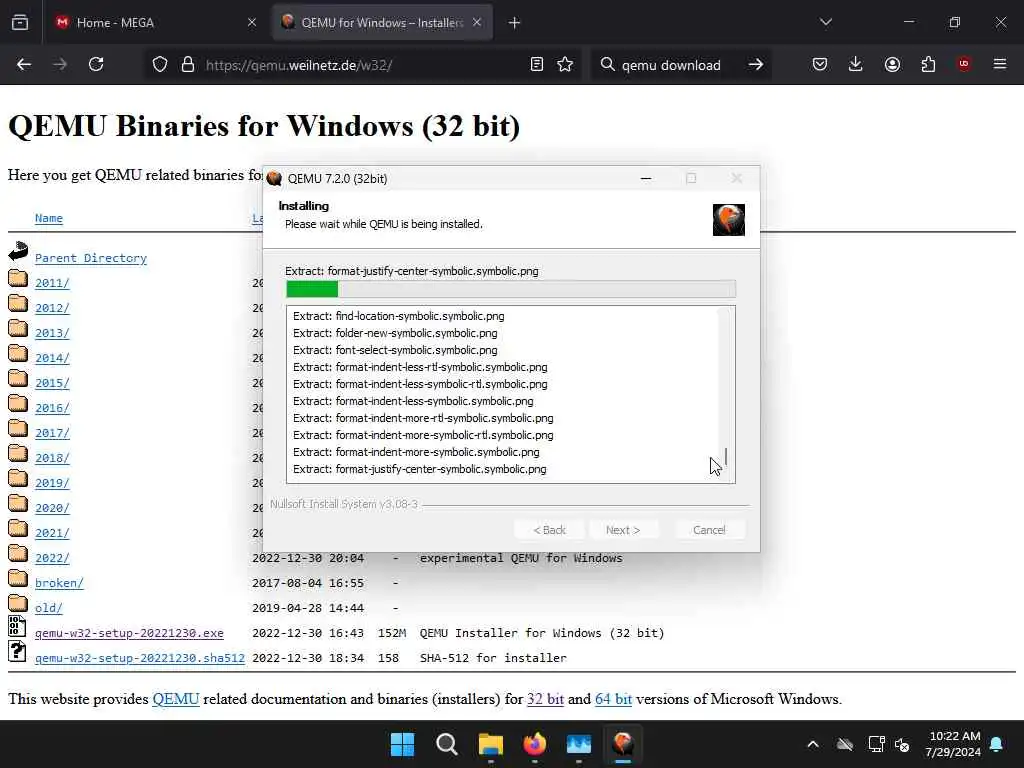Click < Back in QEMU installer
1024x768 pixels.
(x=549, y=530)
